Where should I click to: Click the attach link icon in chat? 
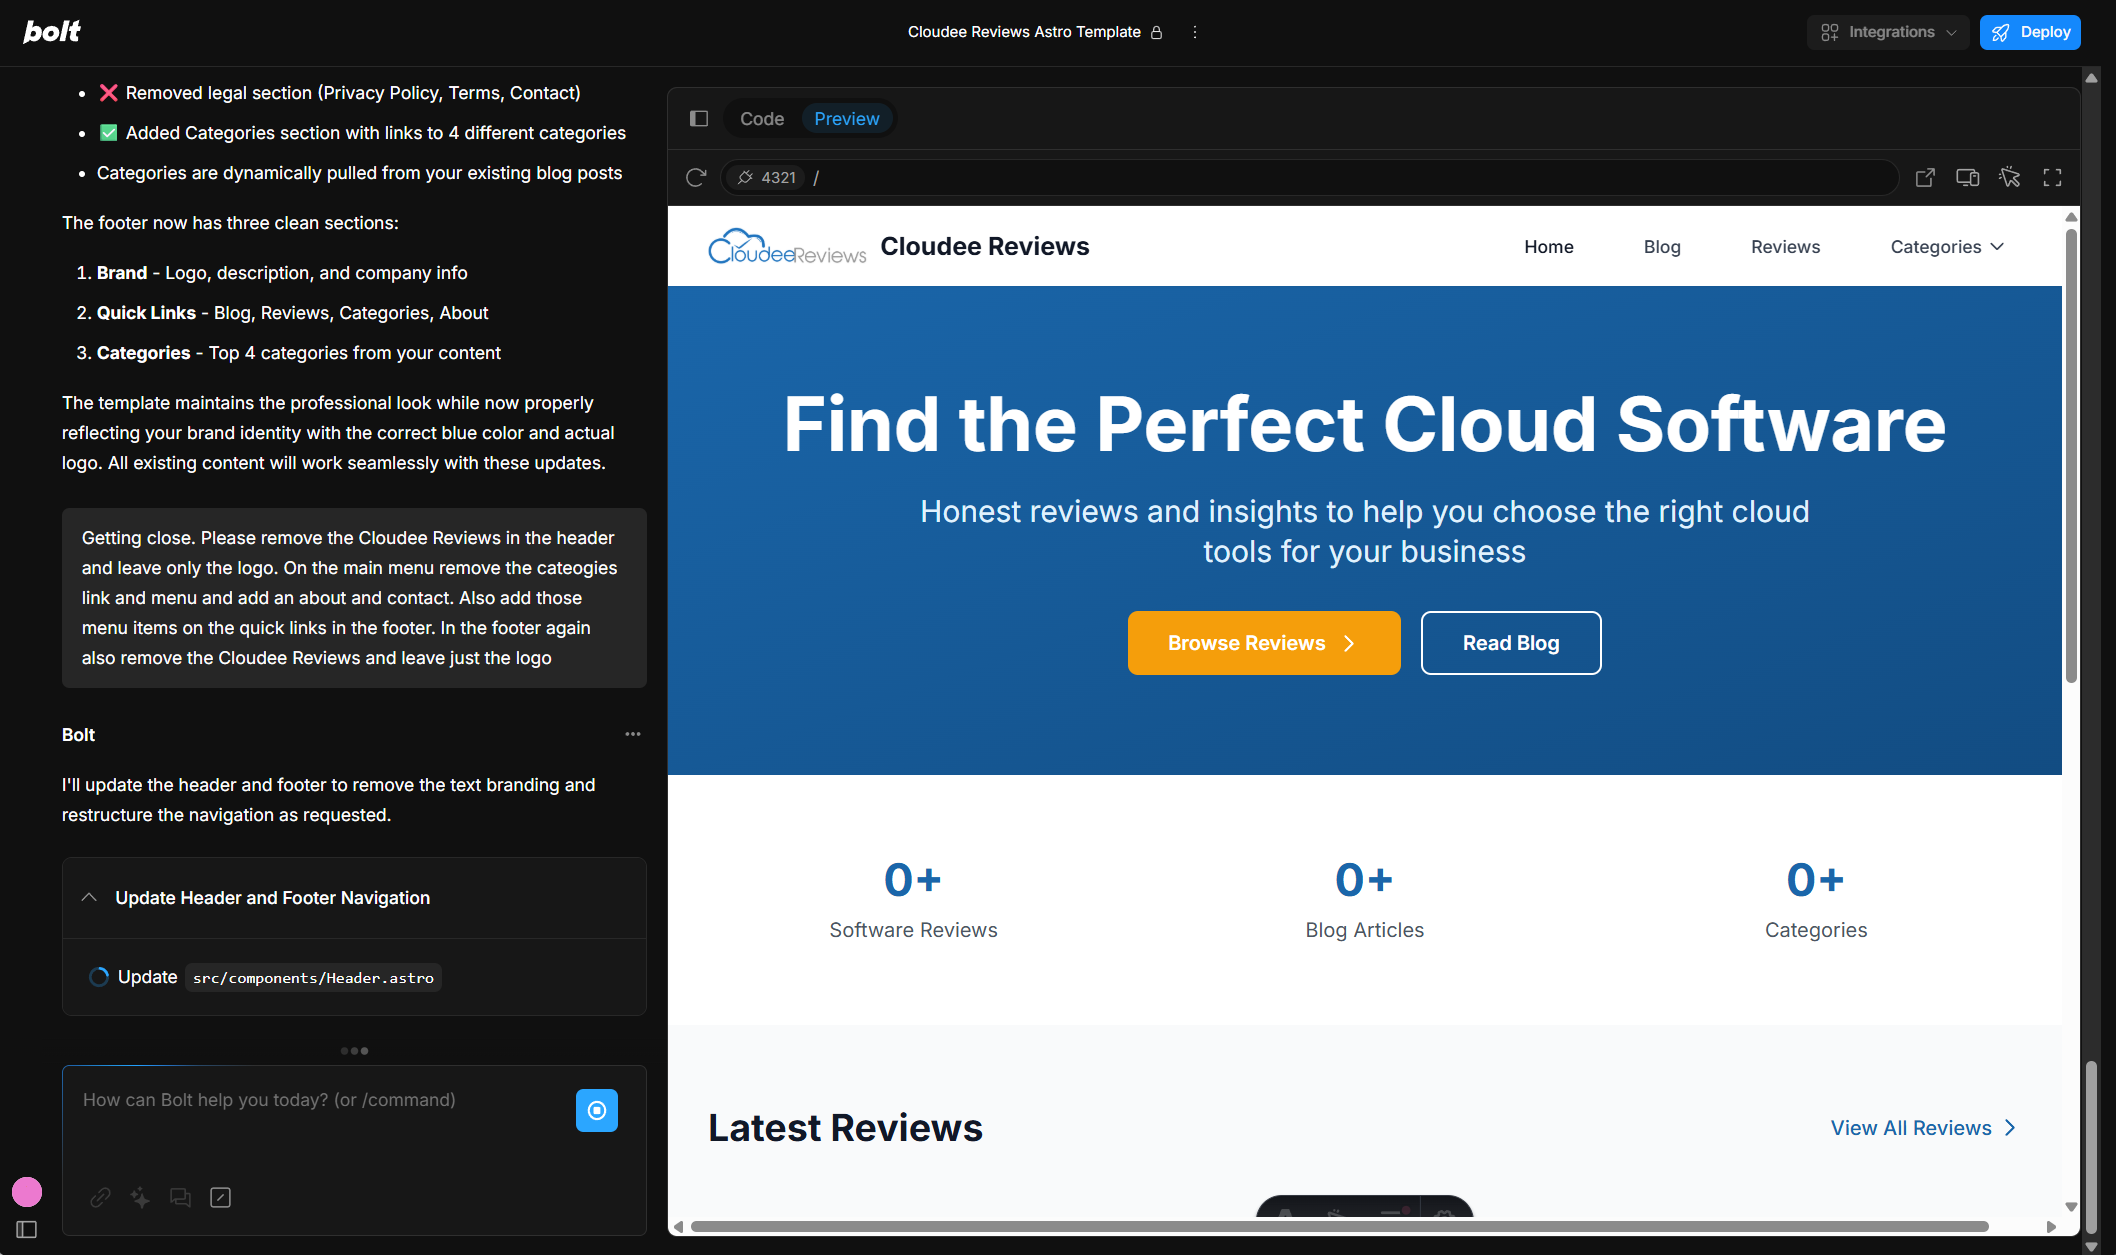pos(100,1197)
